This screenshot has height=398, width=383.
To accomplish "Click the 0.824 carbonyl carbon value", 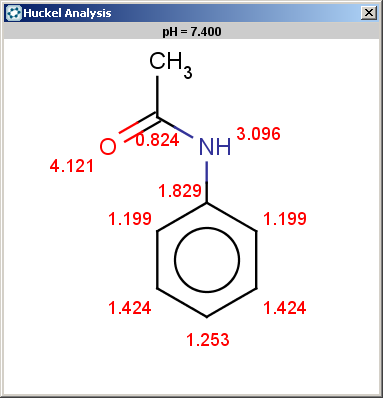I will [158, 140].
